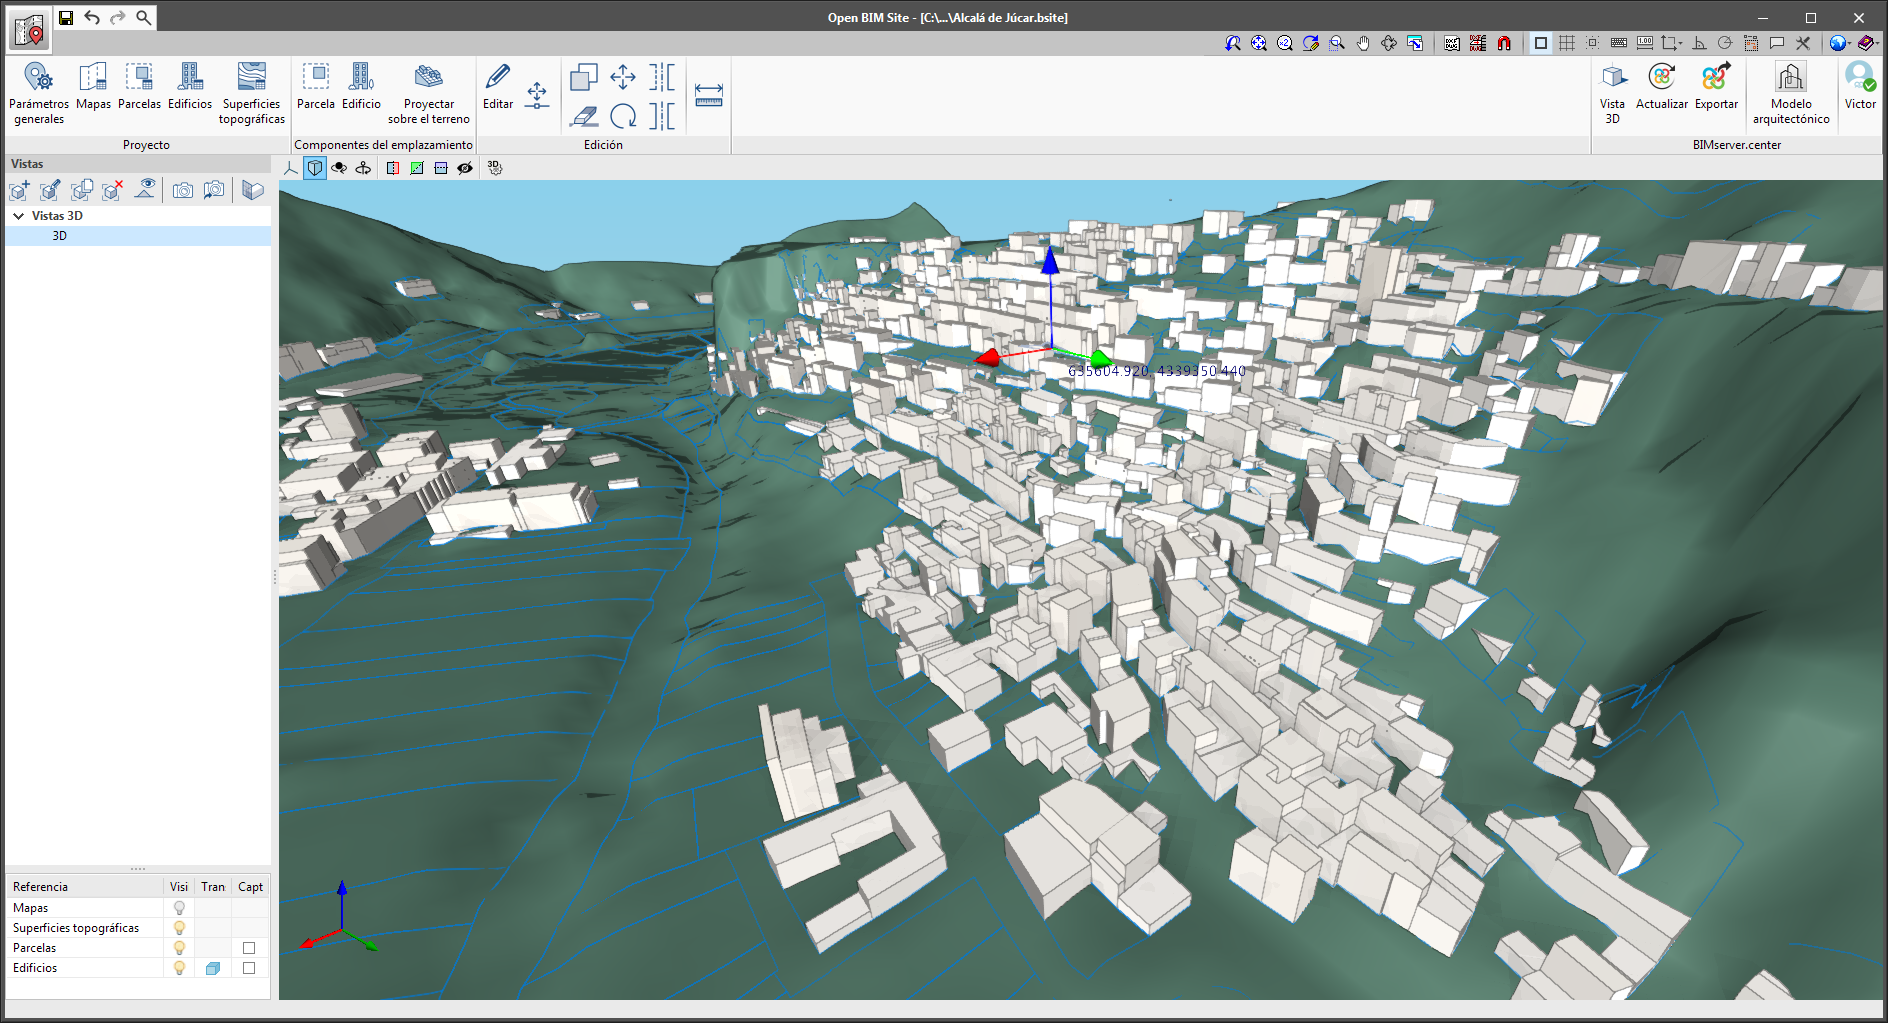Expand the help book dropdown arrow
Image resolution: width=1888 pixels, height=1023 pixels.
1877,43
